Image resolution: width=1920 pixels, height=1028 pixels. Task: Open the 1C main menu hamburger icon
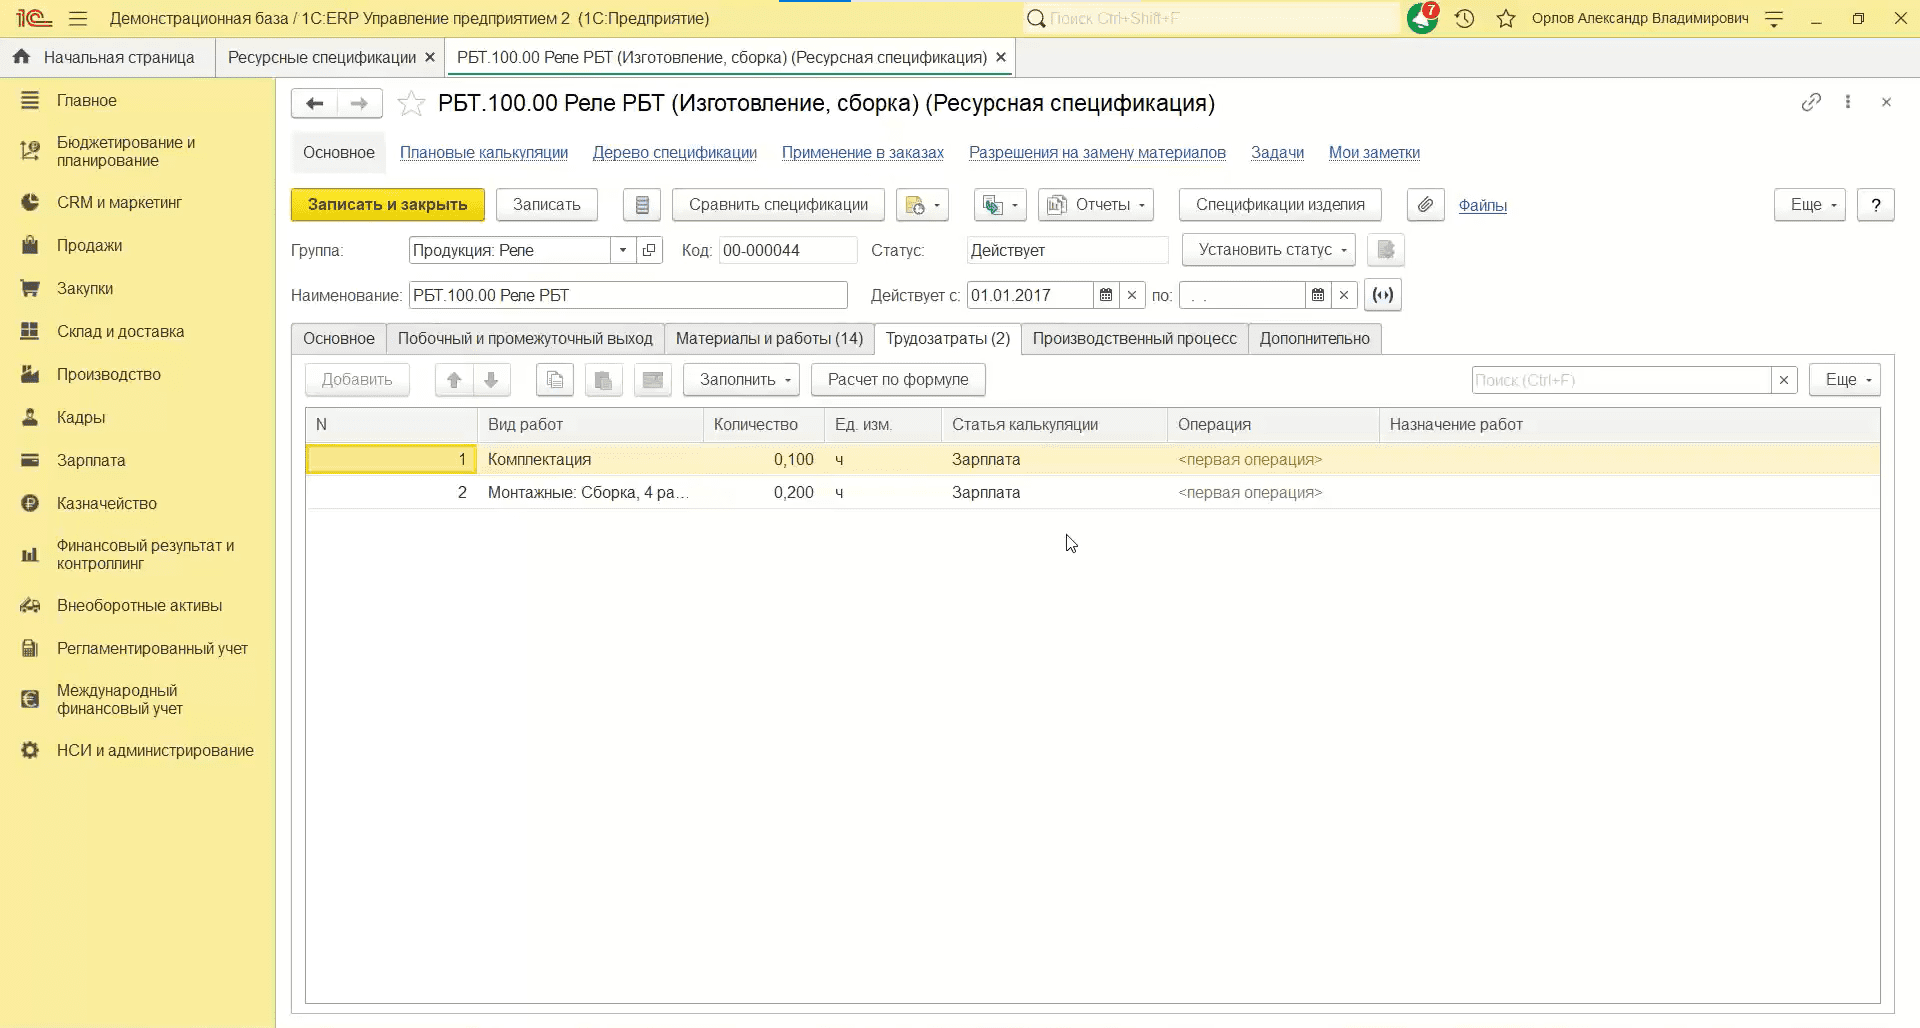(x=78, y=18)
